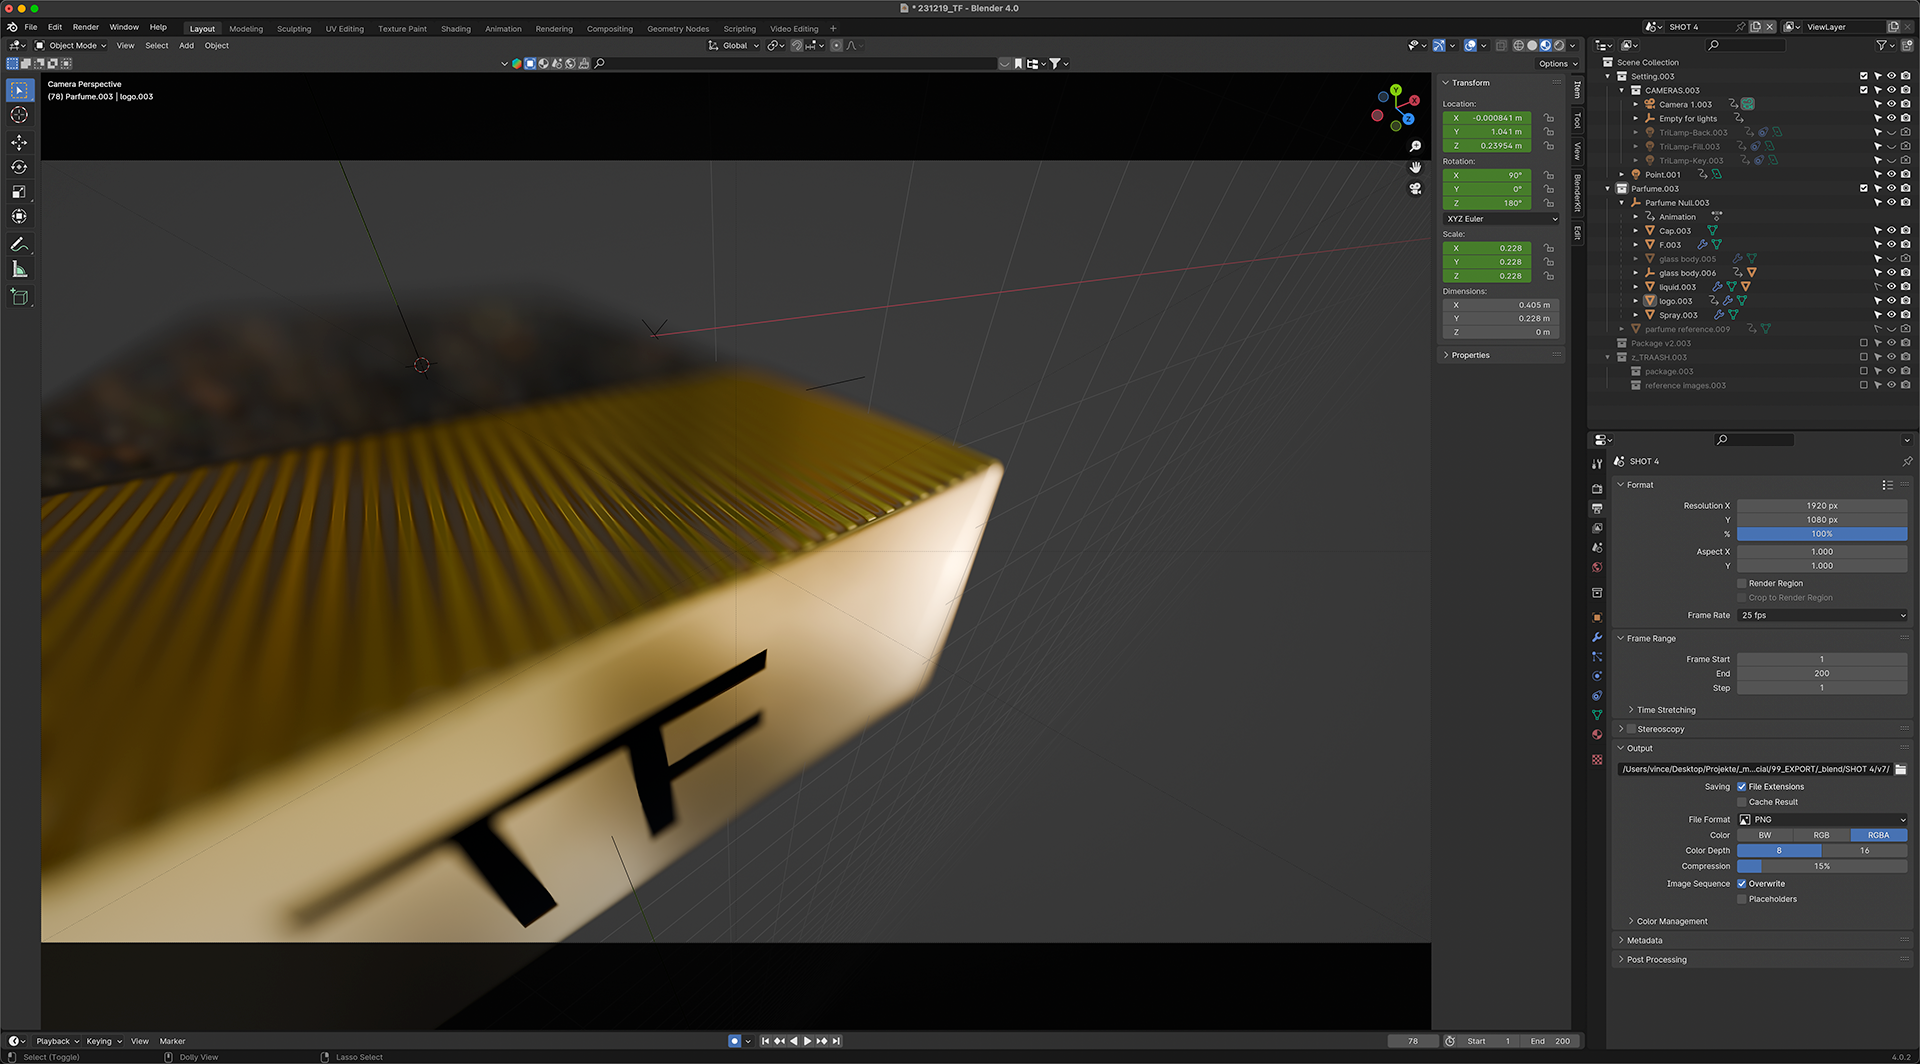Open the Render menu

click(86, 27)
